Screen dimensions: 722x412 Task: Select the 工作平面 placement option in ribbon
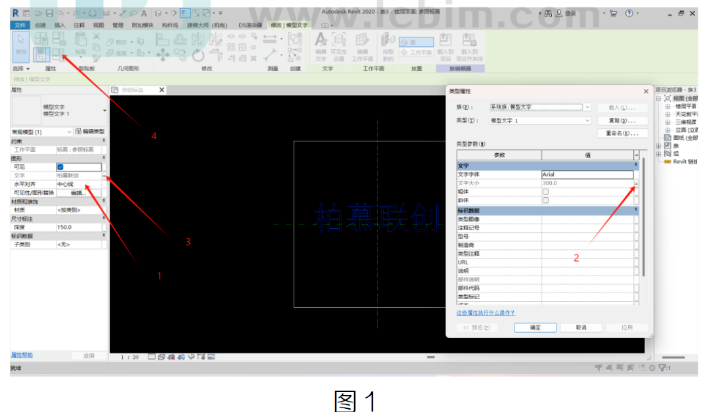[416, 52]
